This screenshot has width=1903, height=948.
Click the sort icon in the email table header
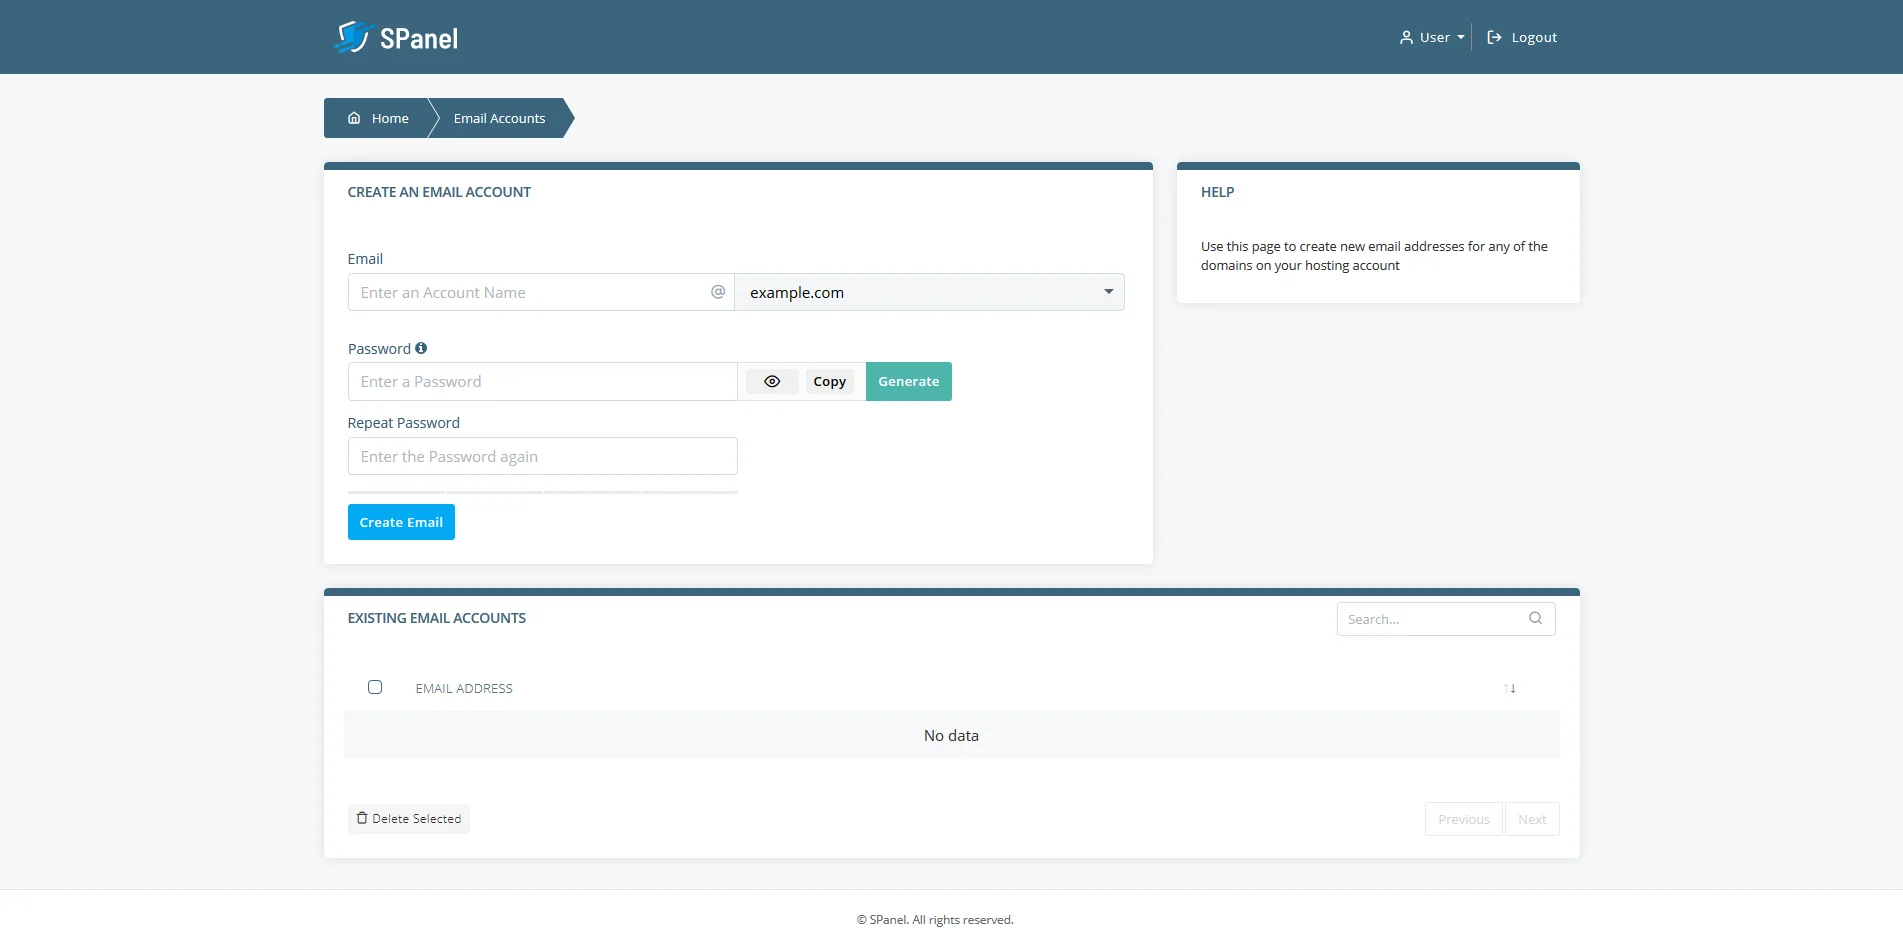coord(1510,688)
